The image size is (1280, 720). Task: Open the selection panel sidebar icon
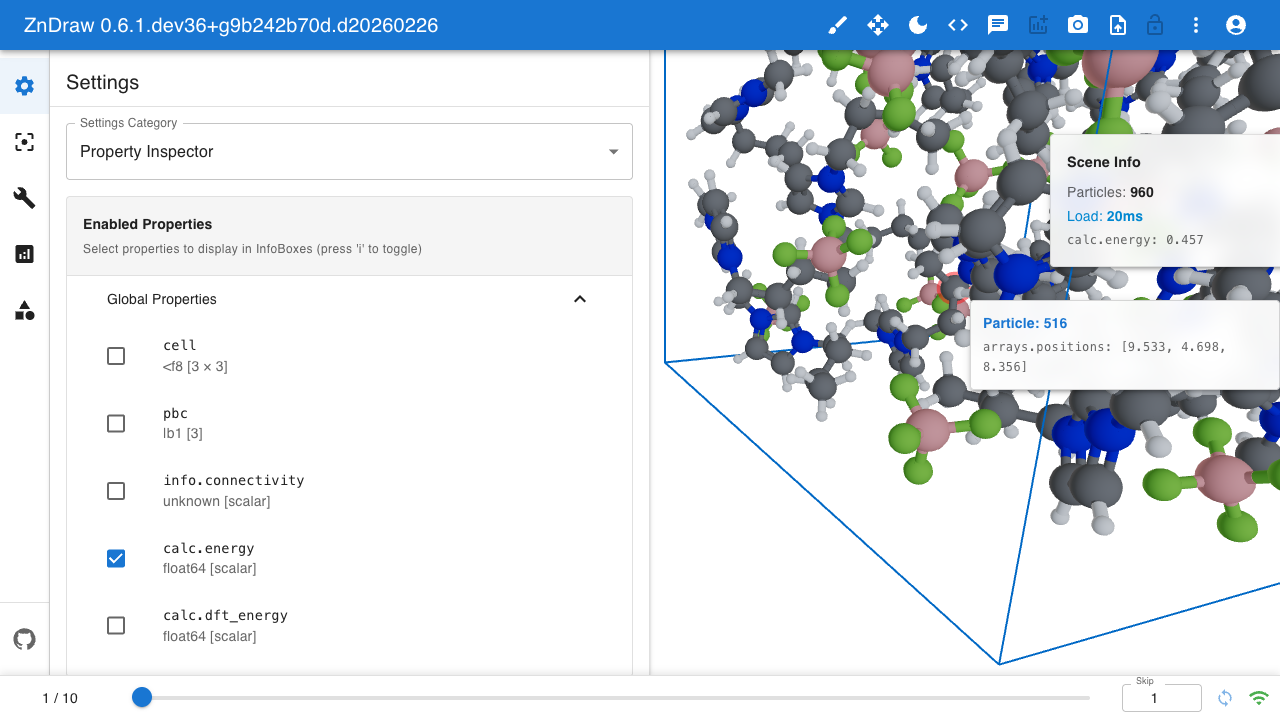pos(25,142)
